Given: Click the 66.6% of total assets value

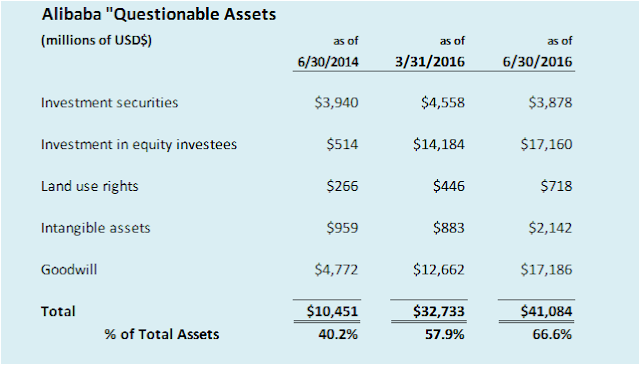Looking at the screenshot, I should 552,334.
